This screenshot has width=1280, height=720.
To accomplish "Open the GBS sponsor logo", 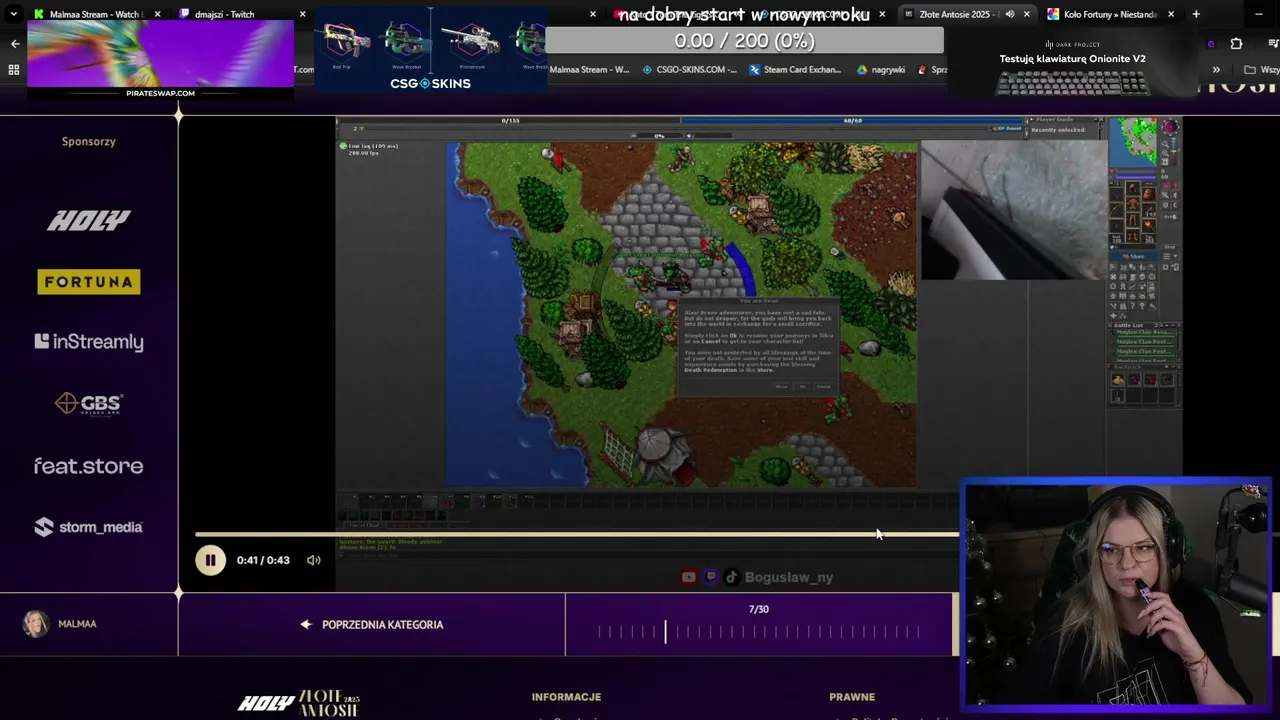I will (89, 403).
